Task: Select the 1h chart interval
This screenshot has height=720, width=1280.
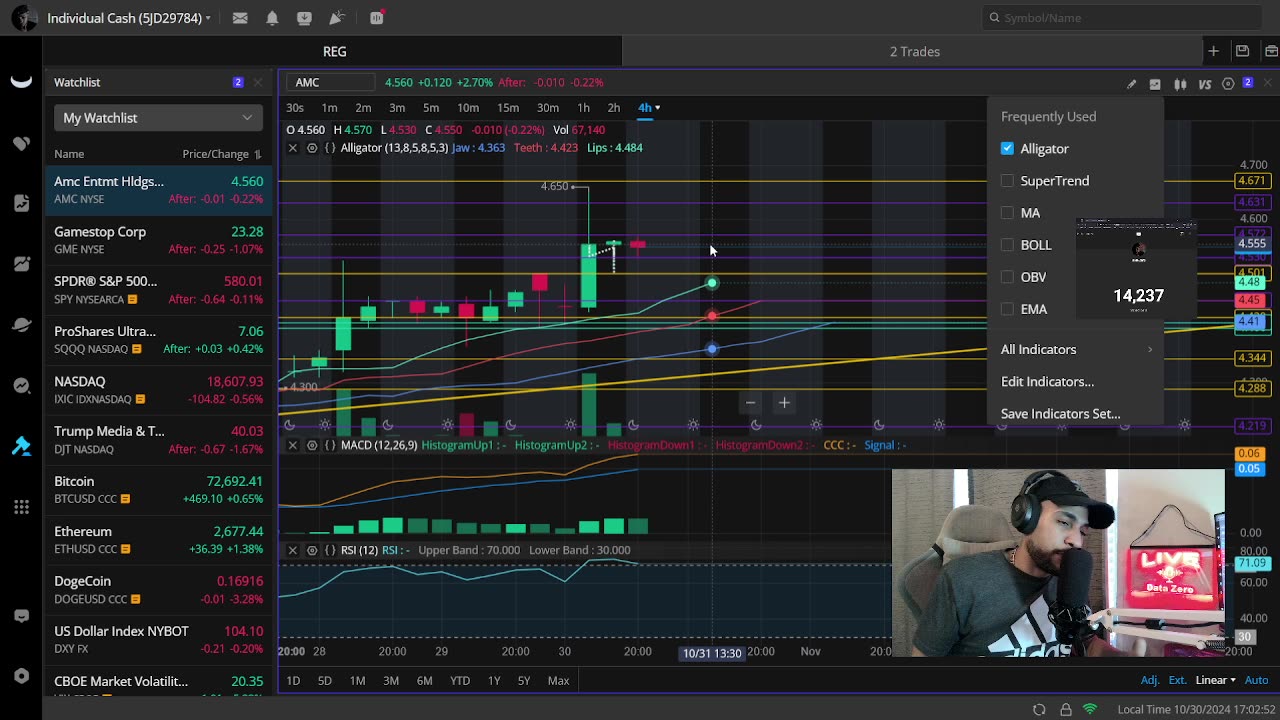Action: [x=583, y=107]
